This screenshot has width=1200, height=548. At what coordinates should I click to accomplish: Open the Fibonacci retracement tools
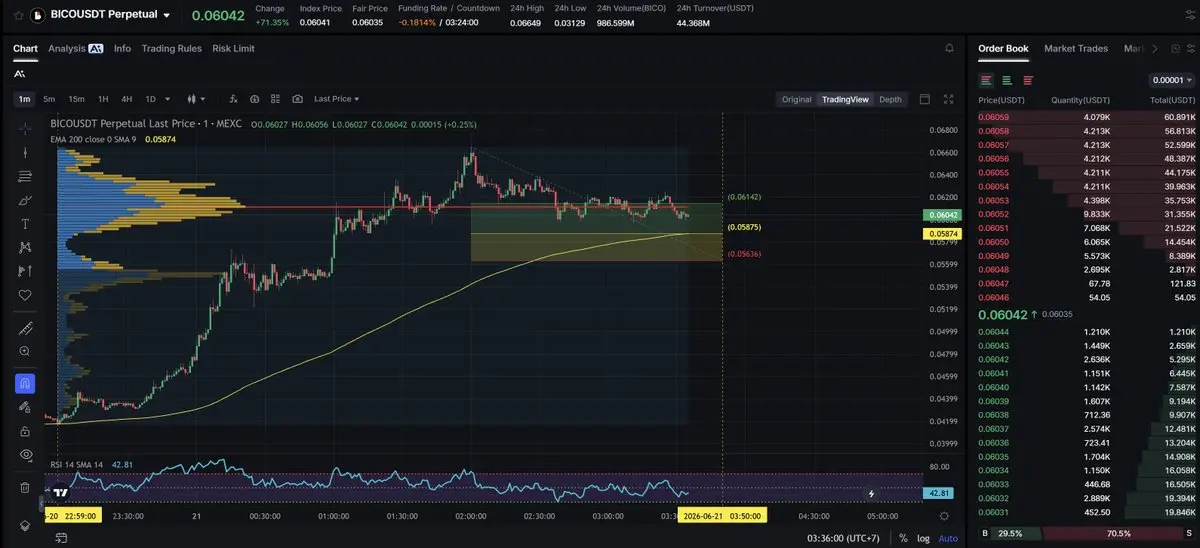(25, 176)
